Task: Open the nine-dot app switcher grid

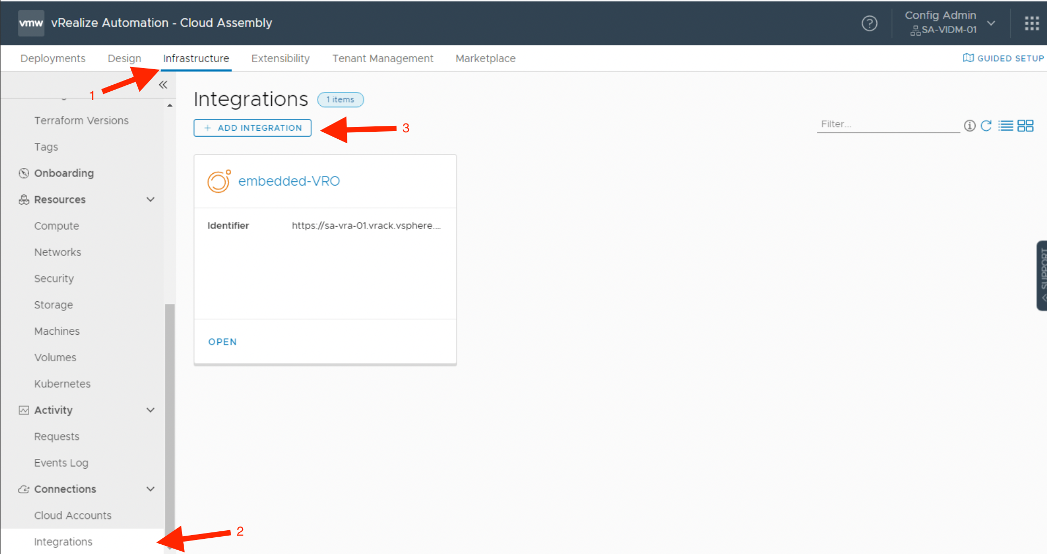Action: tap(1031, 23)
